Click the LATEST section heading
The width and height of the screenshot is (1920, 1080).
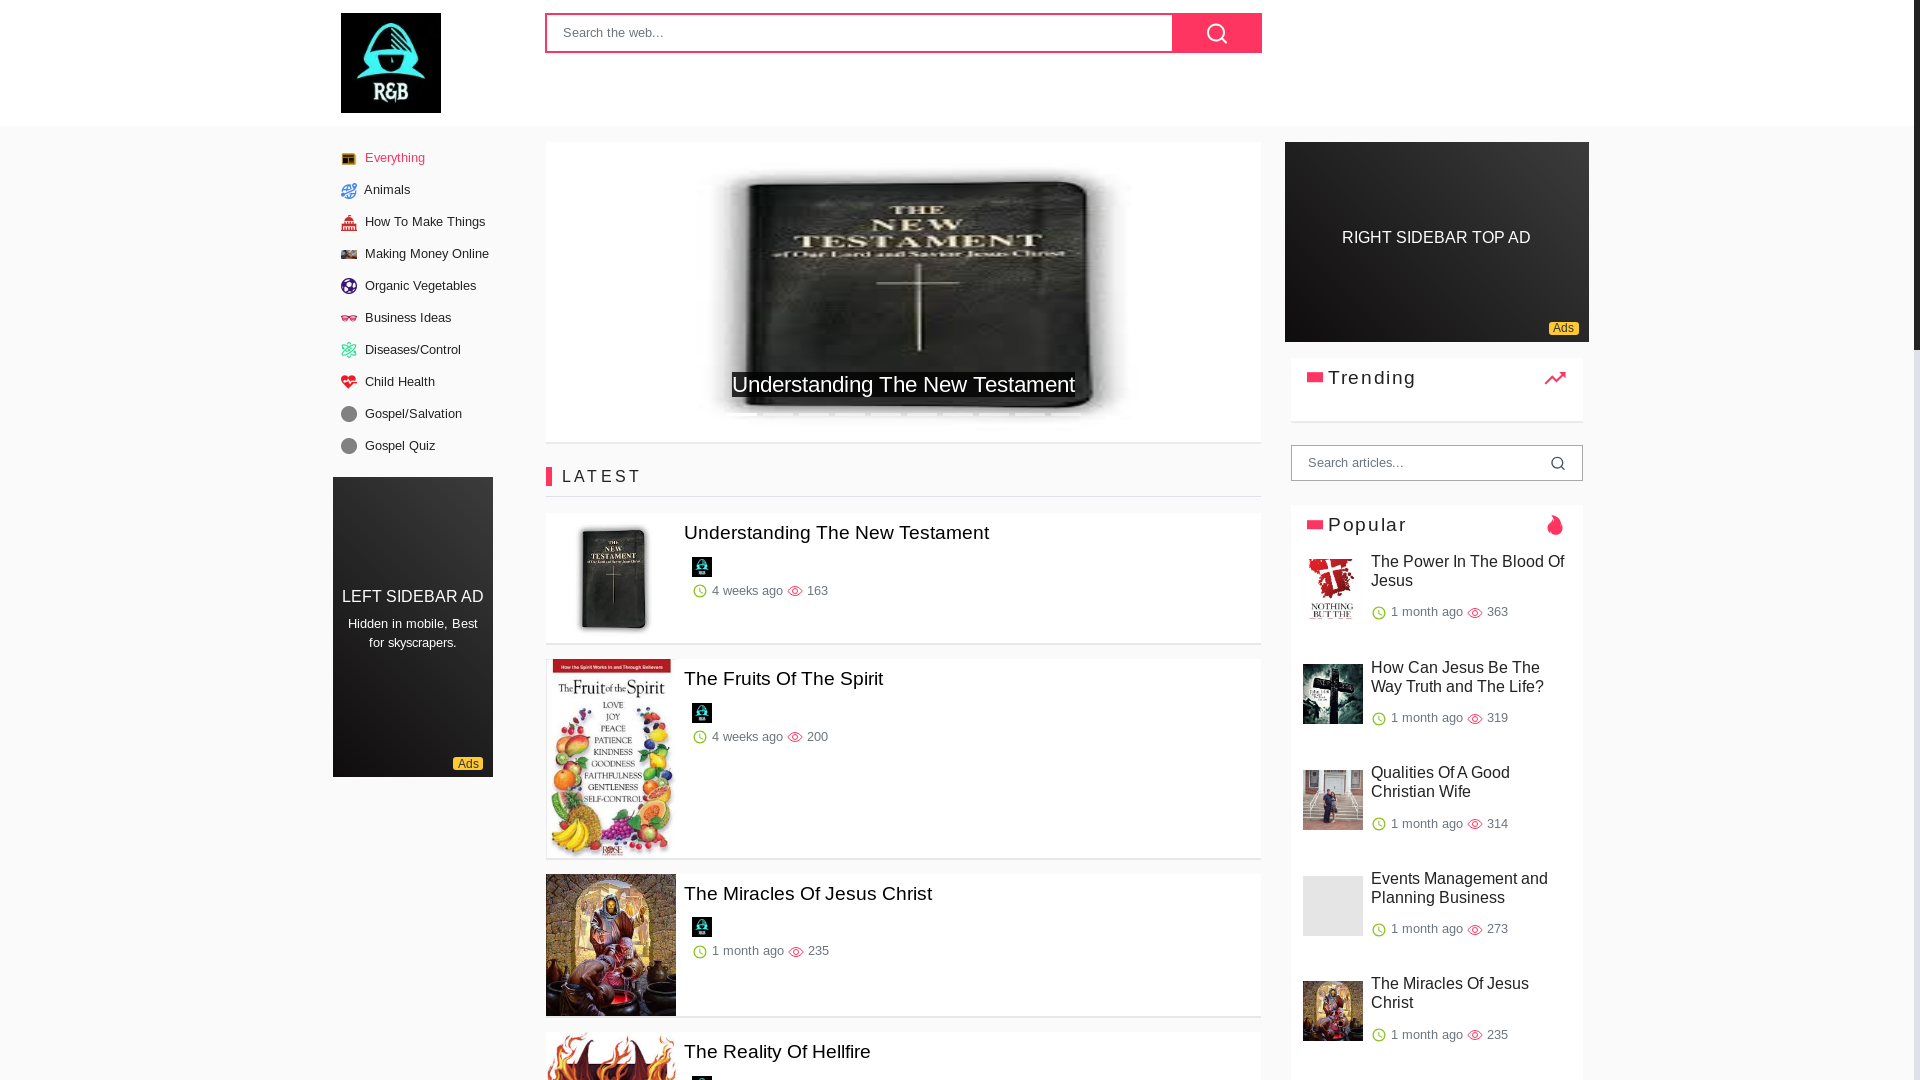[601, 477]
